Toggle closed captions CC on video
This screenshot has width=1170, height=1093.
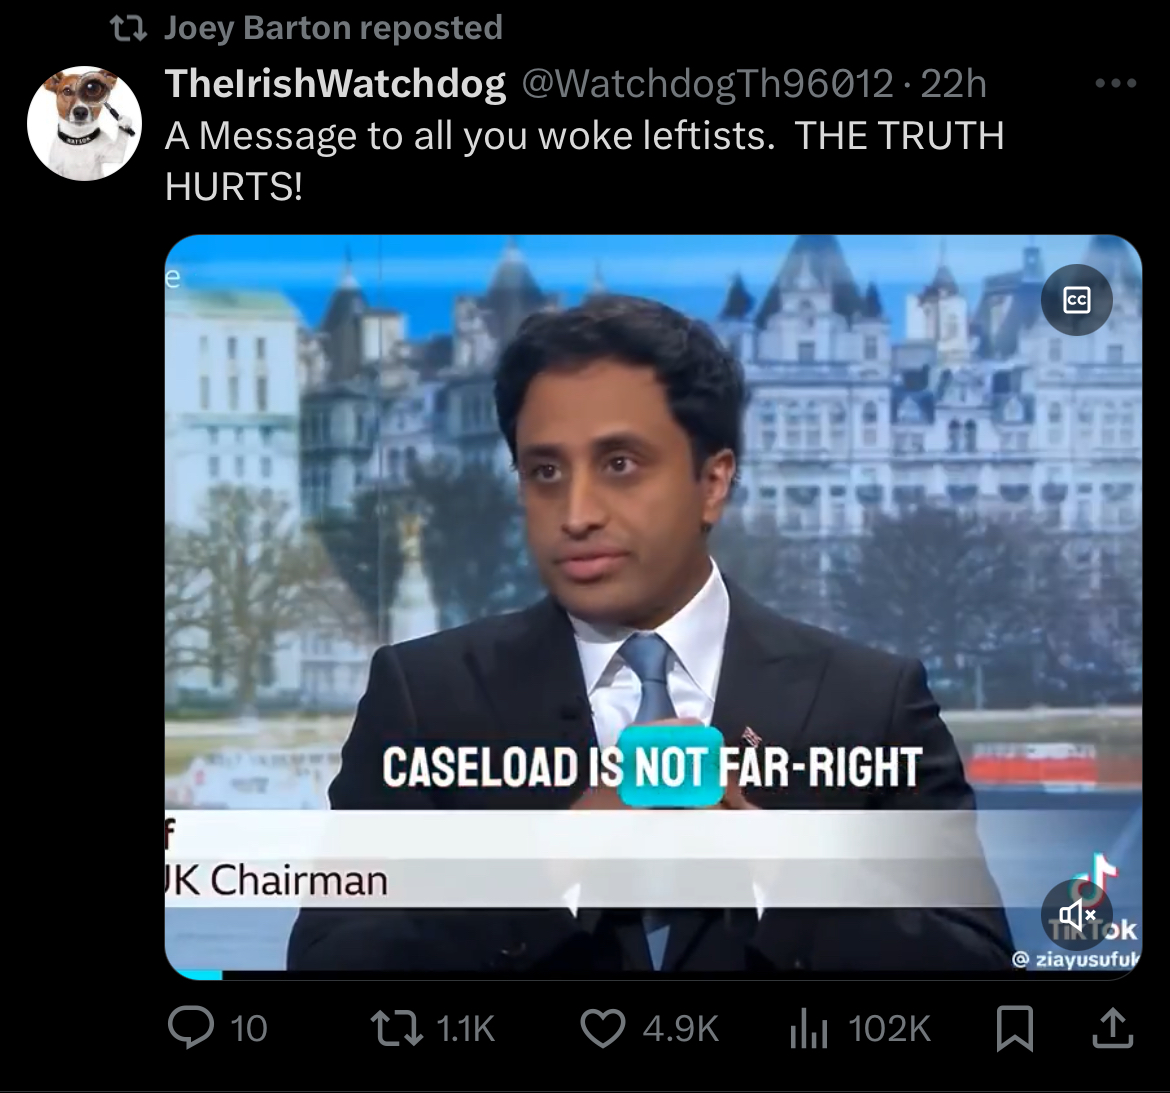(x=1077, y=300)
